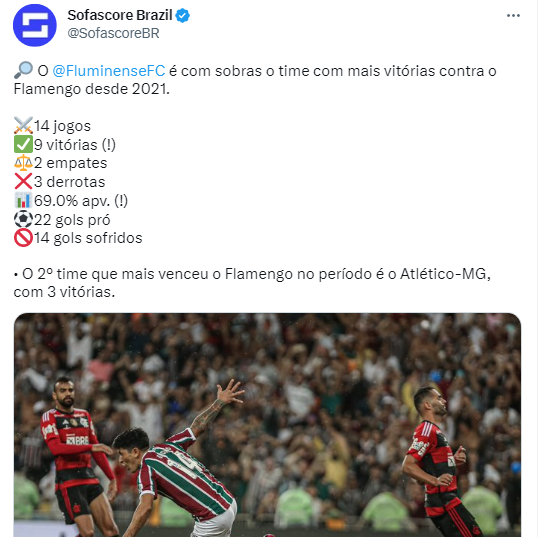This screenshot has width=542, height=537.
Task: Click the crossed swords emoji by 14 jogos
Action: pos(23,125)
